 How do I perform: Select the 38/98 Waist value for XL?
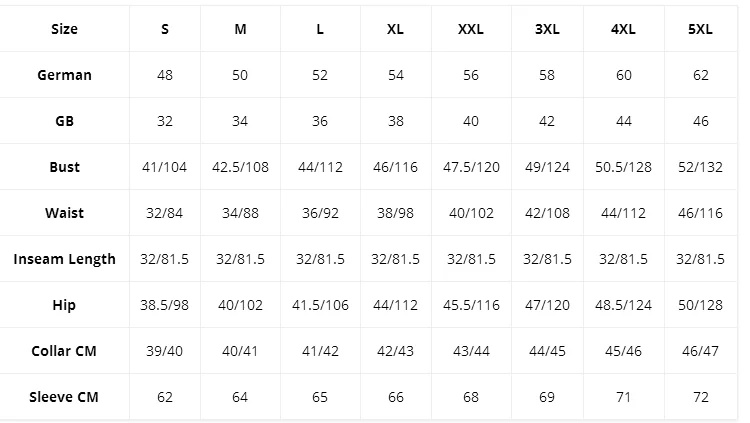[395, 213]
